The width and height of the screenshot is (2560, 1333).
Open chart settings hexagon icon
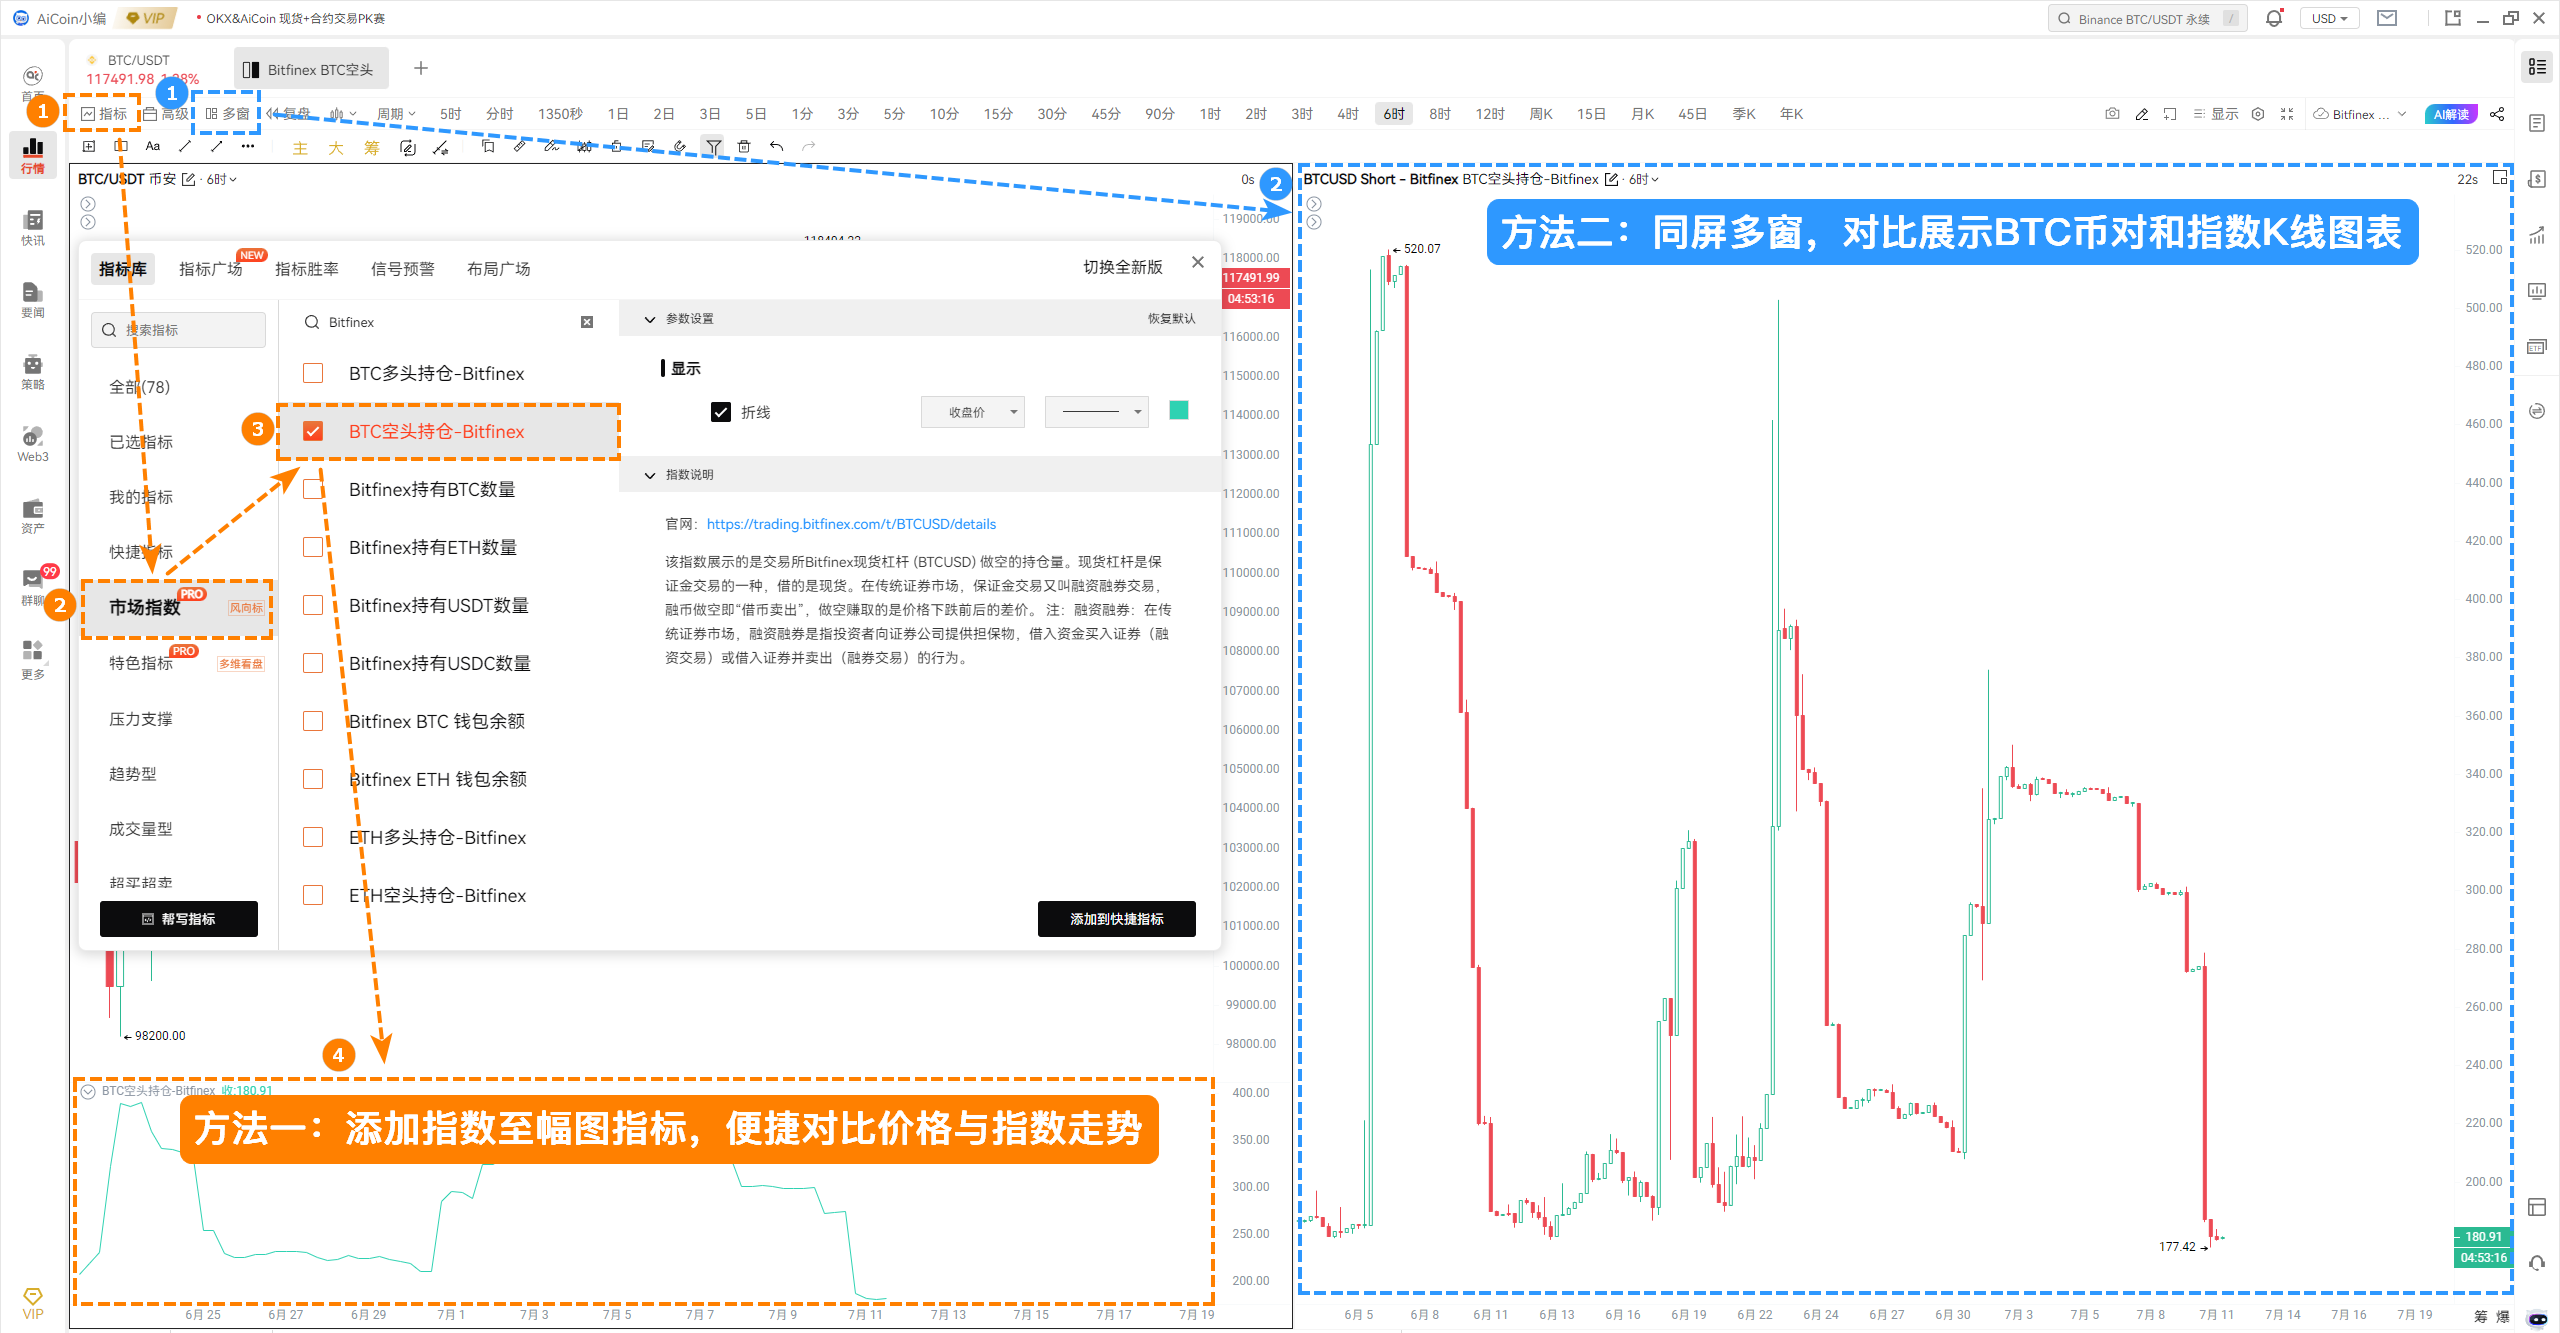pyautogui.click(x=2258, y=114)
